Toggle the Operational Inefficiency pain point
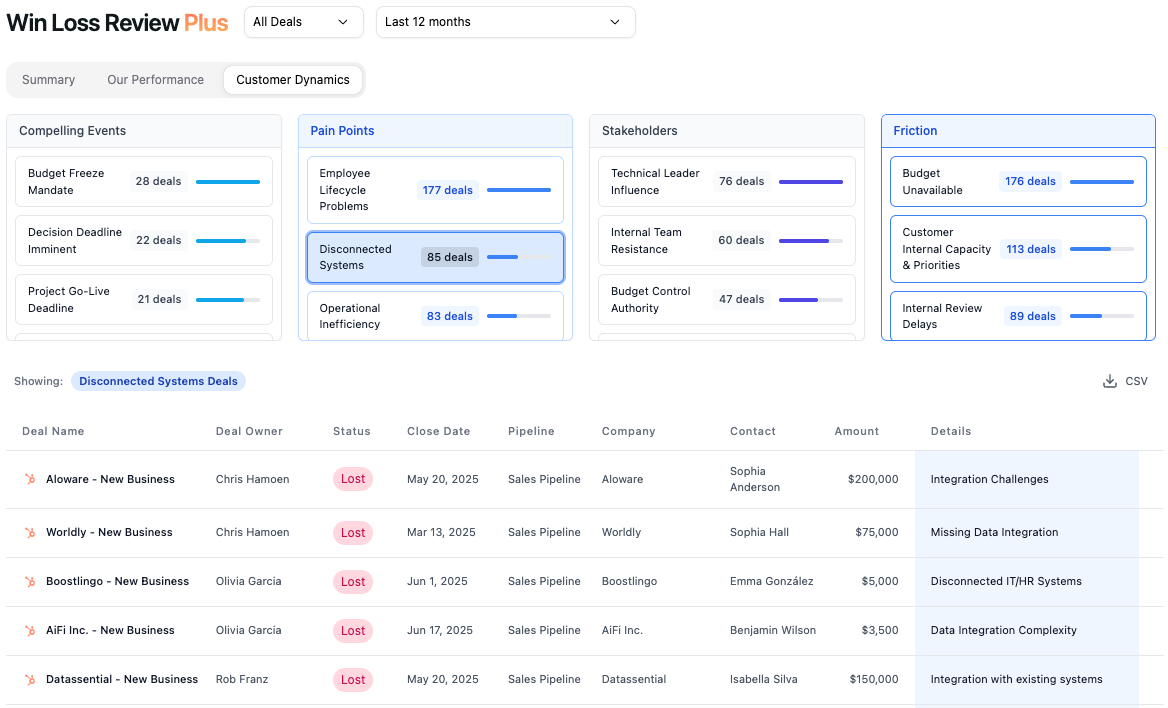 435,316
